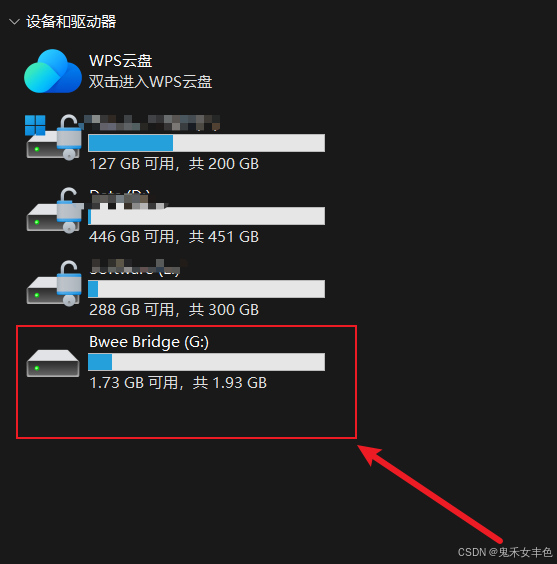Select the 设备和驱动器 group header text
This screenshot has height=564, width=557.
(71, 22)
